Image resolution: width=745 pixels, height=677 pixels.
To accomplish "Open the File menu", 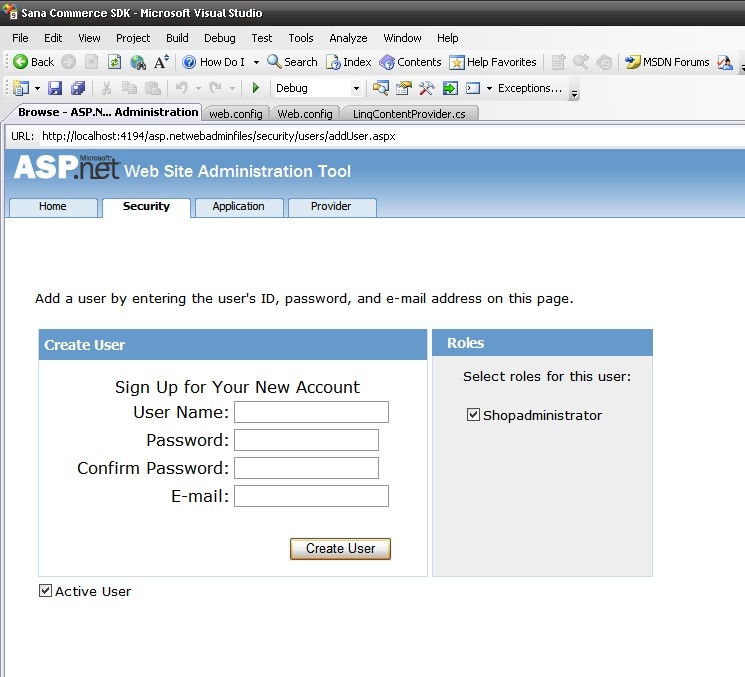I will pos(20,38).
